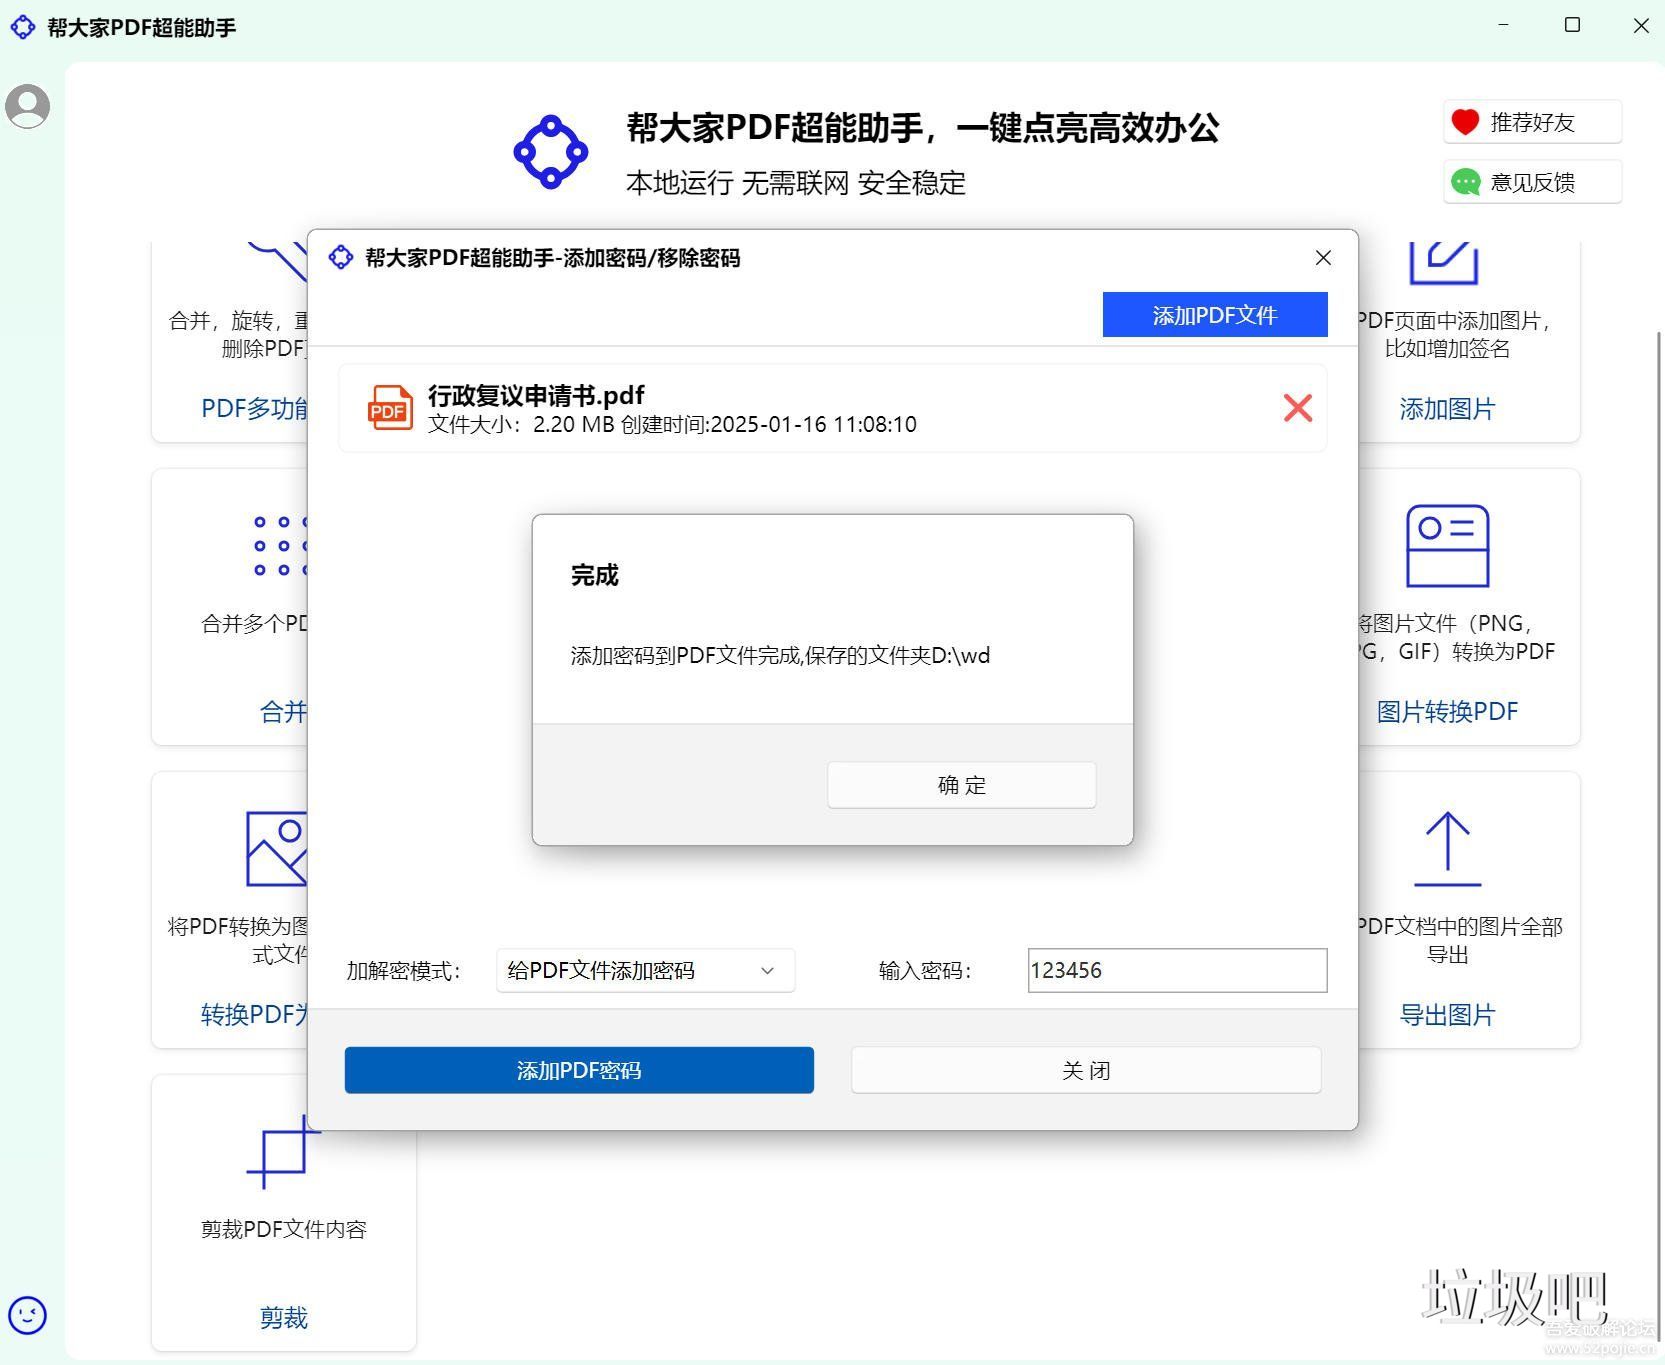Screen dimensions: 1665x1365
Task: Open 意见反馈 feedback button
Action: 1532,182
